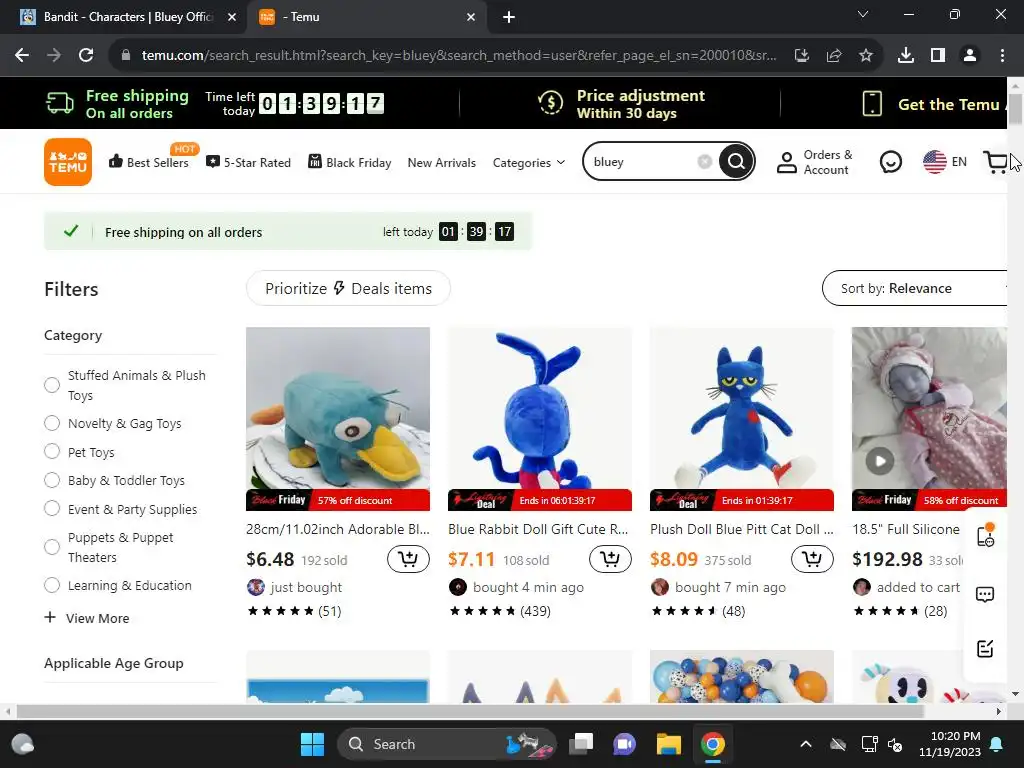
Task: Click the feedback edit floating sidebar icon
Action: [985, 648]
